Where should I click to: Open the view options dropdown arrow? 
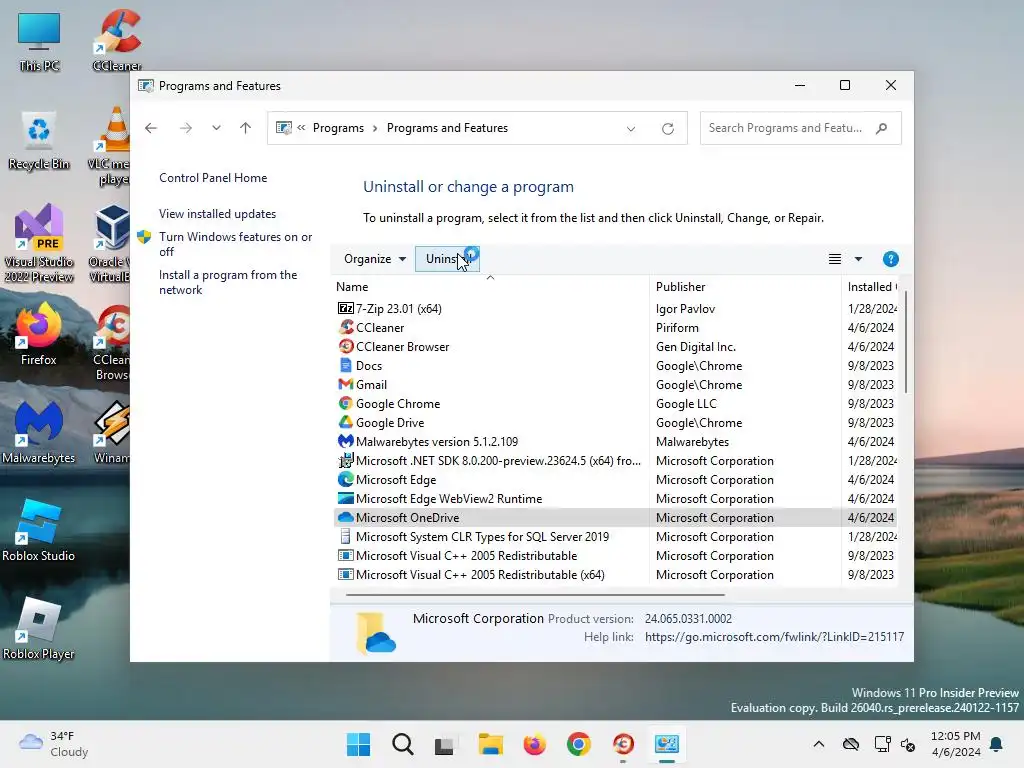click(x=859, y=259)
